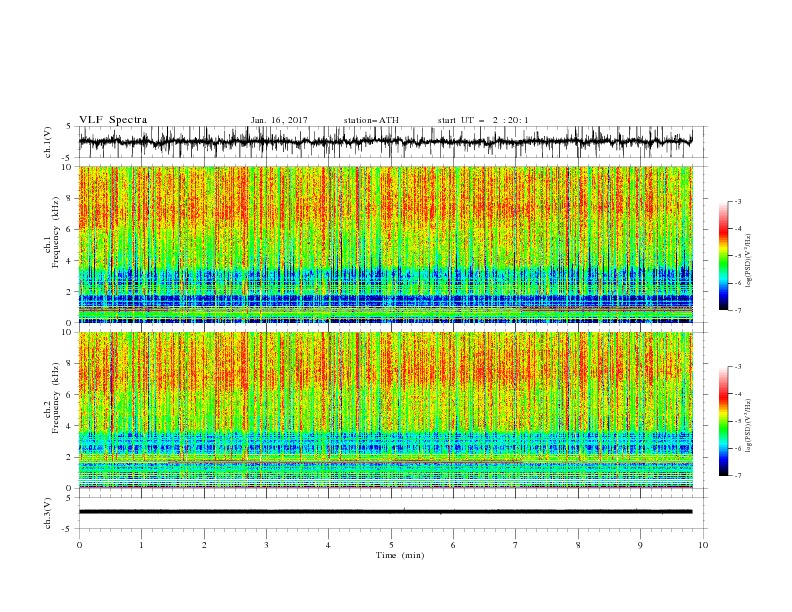Click the ch.2 color bar 'log(PSD)(V²/Hz)' label

pos(748,426)
